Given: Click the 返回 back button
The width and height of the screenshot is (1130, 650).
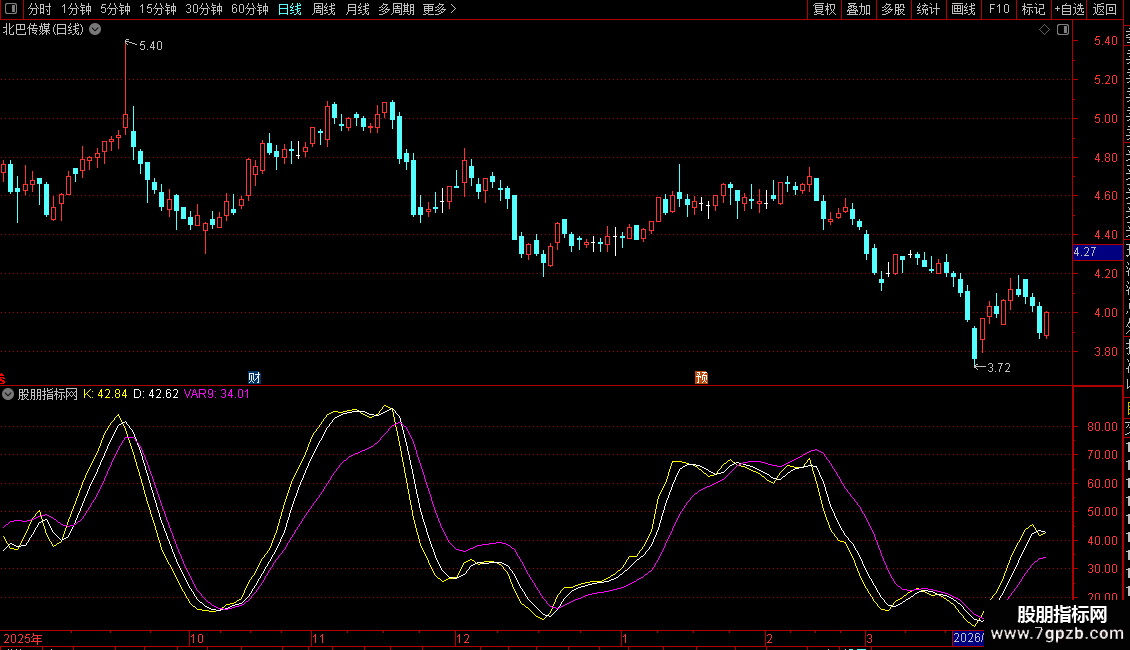Looking at the screenshot, I should [1105, 9].
